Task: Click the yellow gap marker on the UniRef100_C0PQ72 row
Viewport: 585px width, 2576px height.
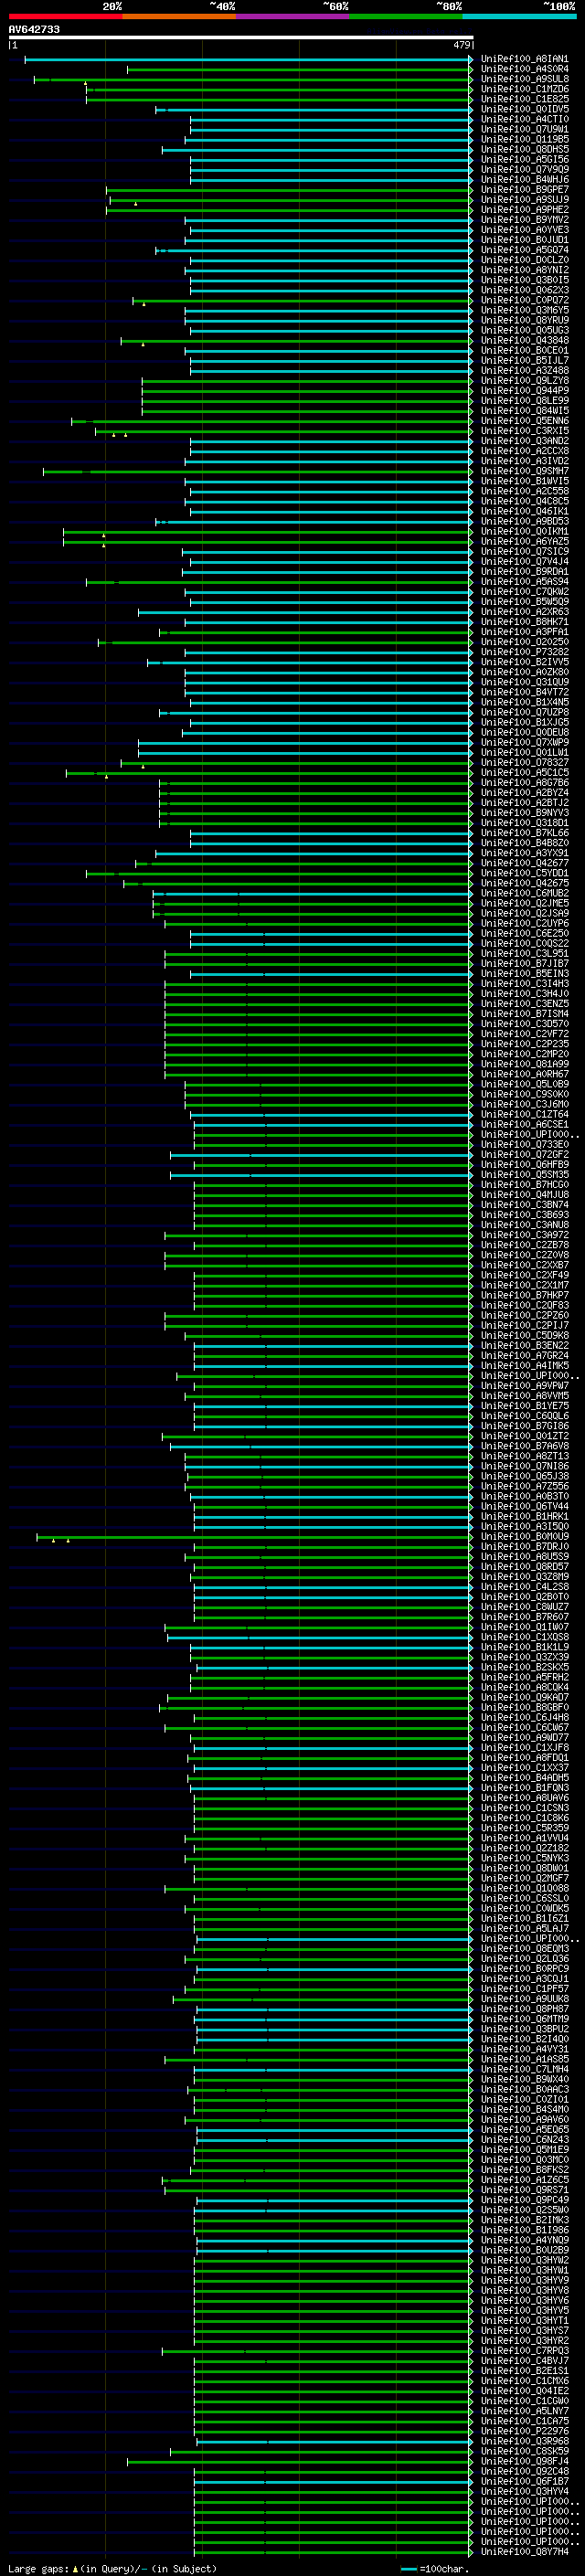Action: click(143, 304)
